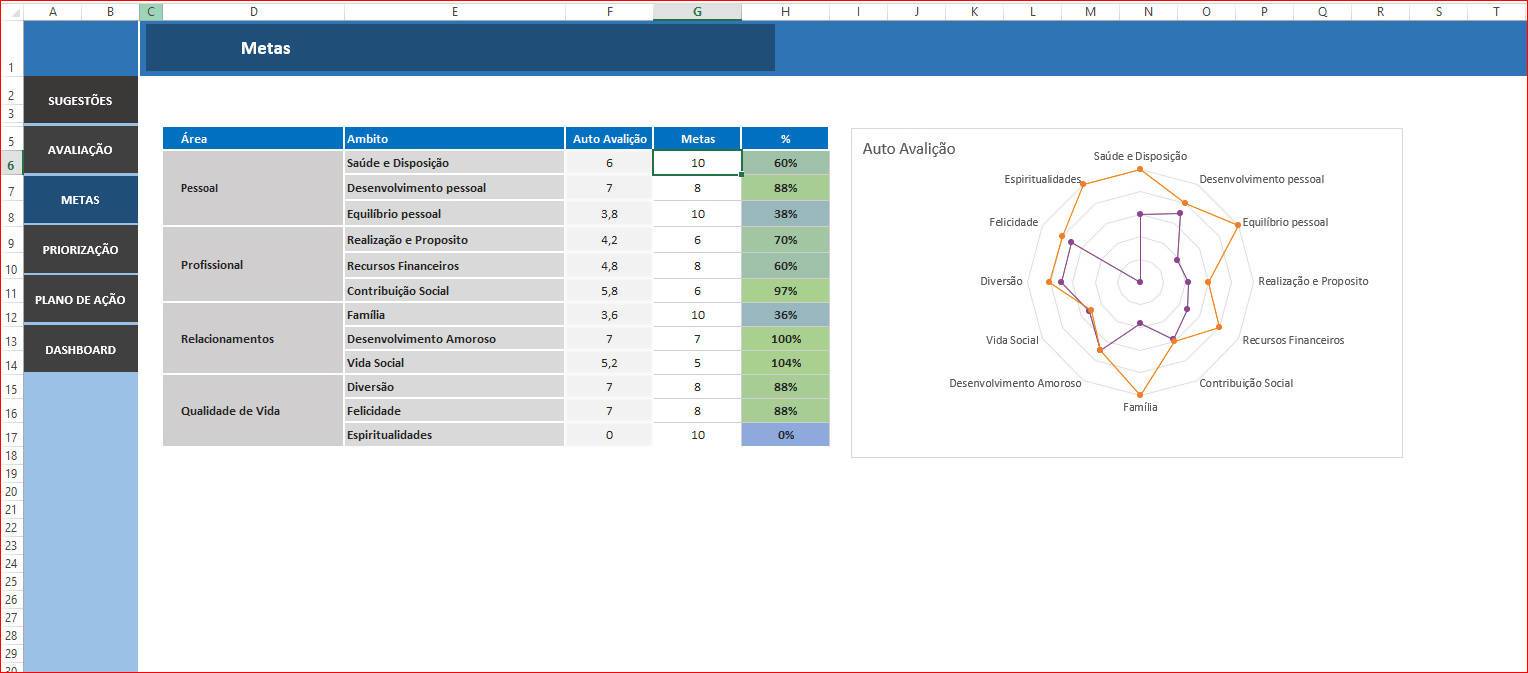1528x673 pixels.
Task: Select column H header
Action: [x=785, y=12]
